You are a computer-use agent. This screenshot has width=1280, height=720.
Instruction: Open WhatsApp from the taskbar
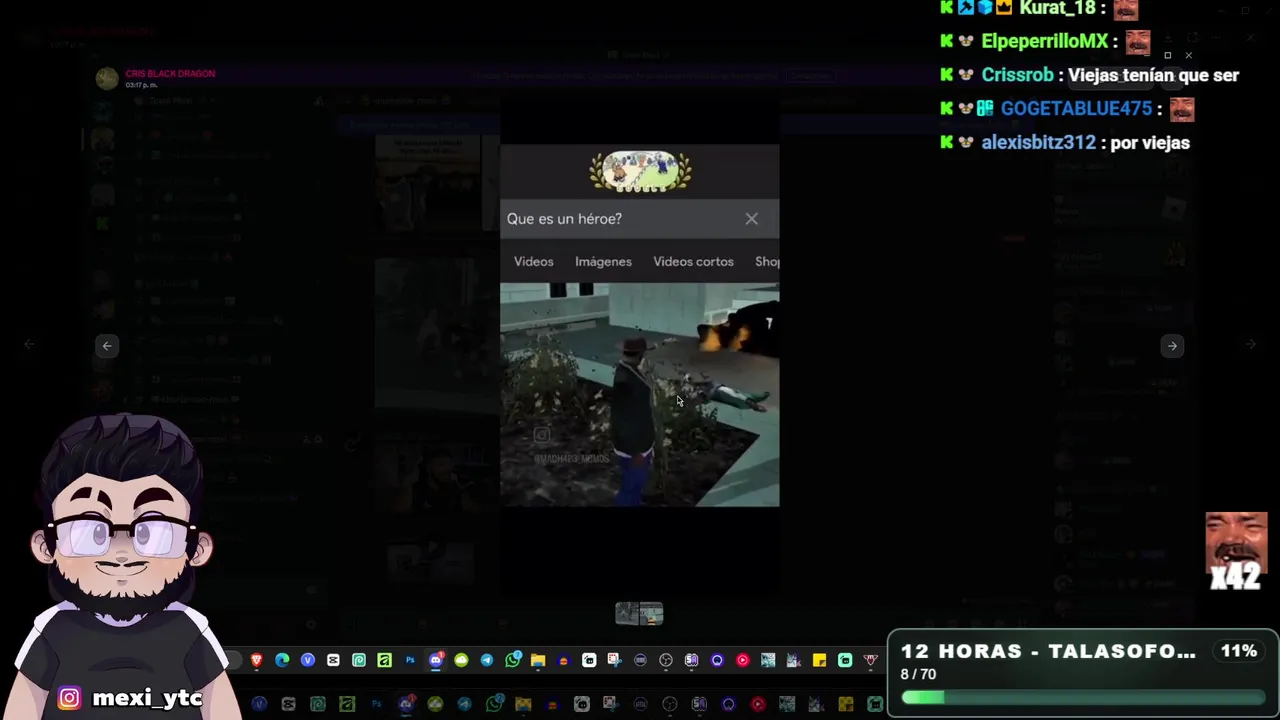[x=513, y=660]
